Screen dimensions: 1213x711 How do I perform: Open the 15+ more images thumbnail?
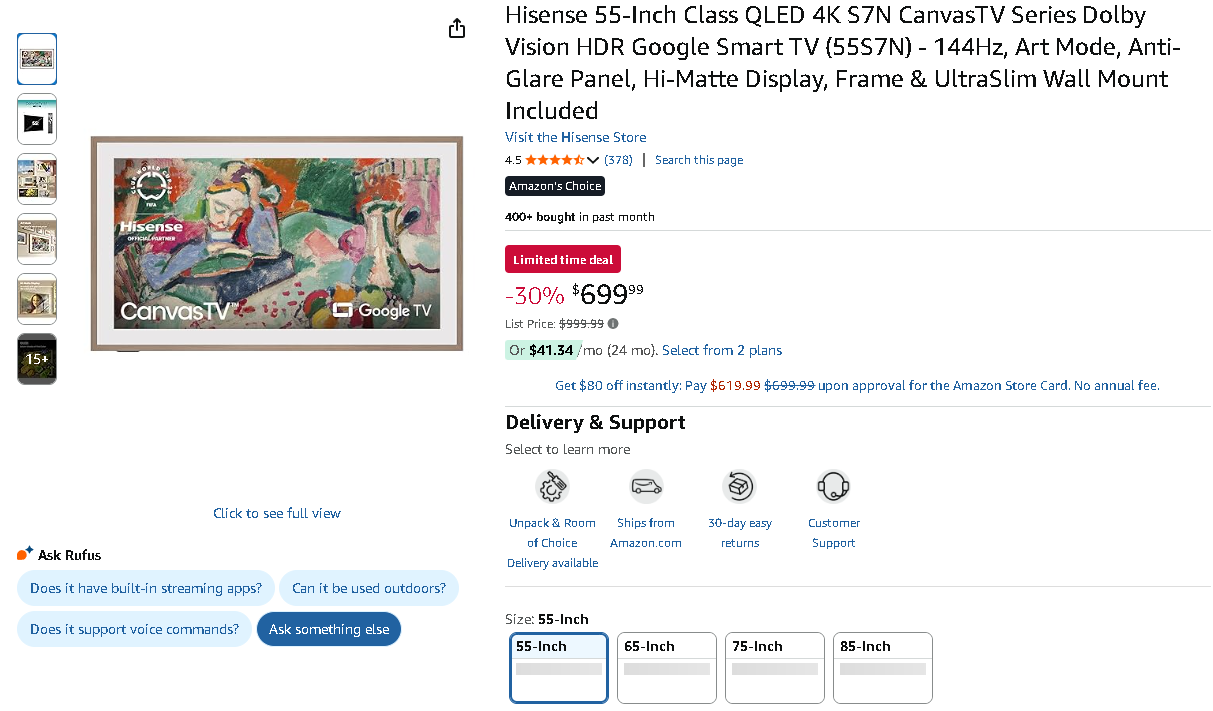[x=37, y=359]
